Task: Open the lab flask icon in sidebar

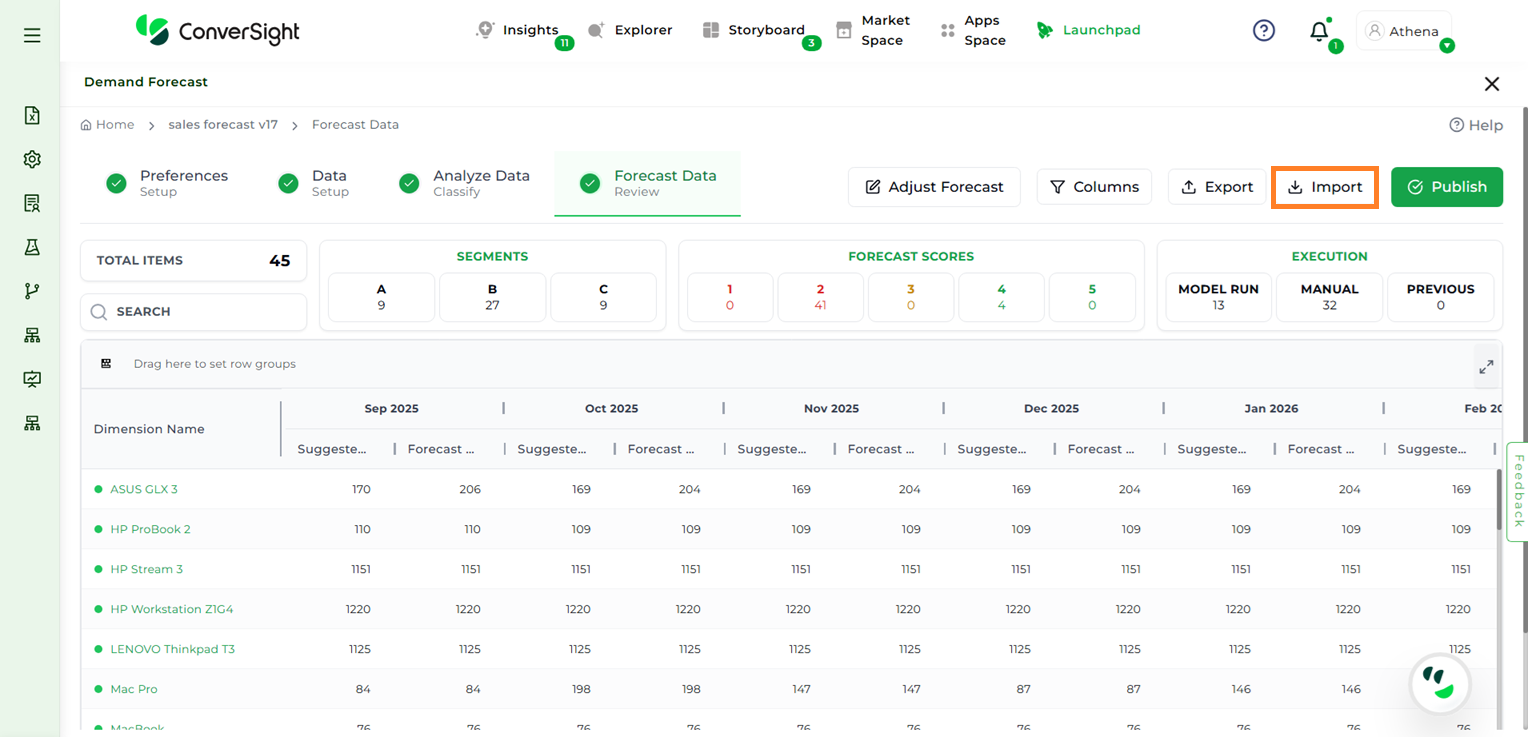Action: [x=32, y=247]
